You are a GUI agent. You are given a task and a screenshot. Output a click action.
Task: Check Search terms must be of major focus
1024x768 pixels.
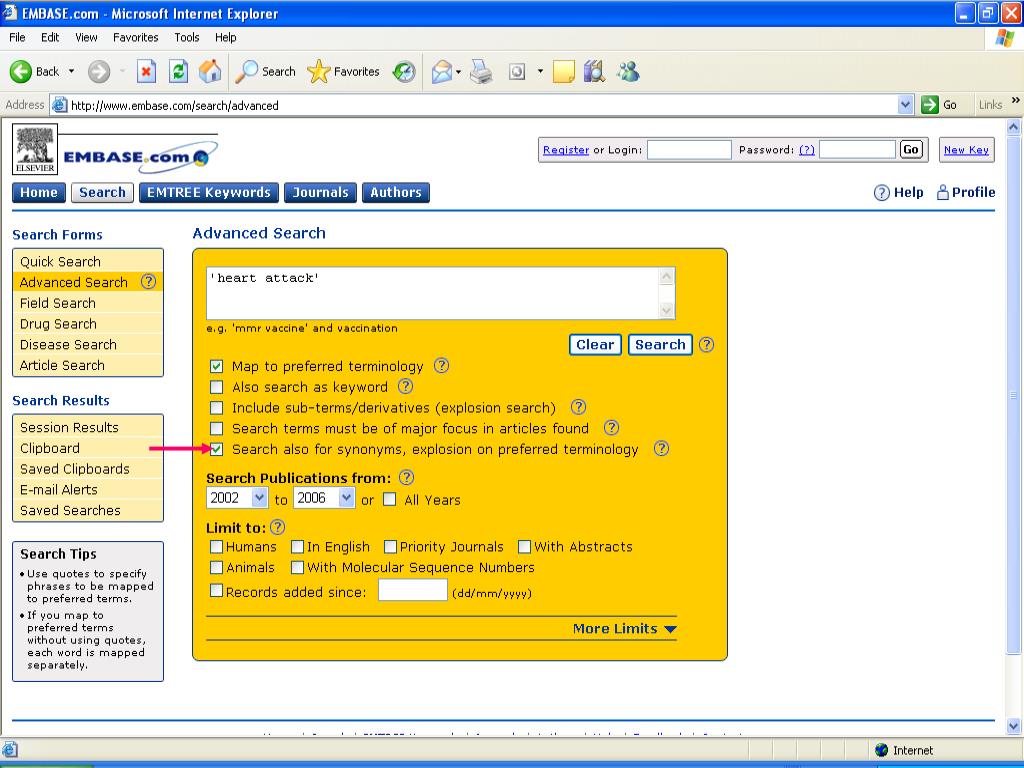[x=216, y=429]
